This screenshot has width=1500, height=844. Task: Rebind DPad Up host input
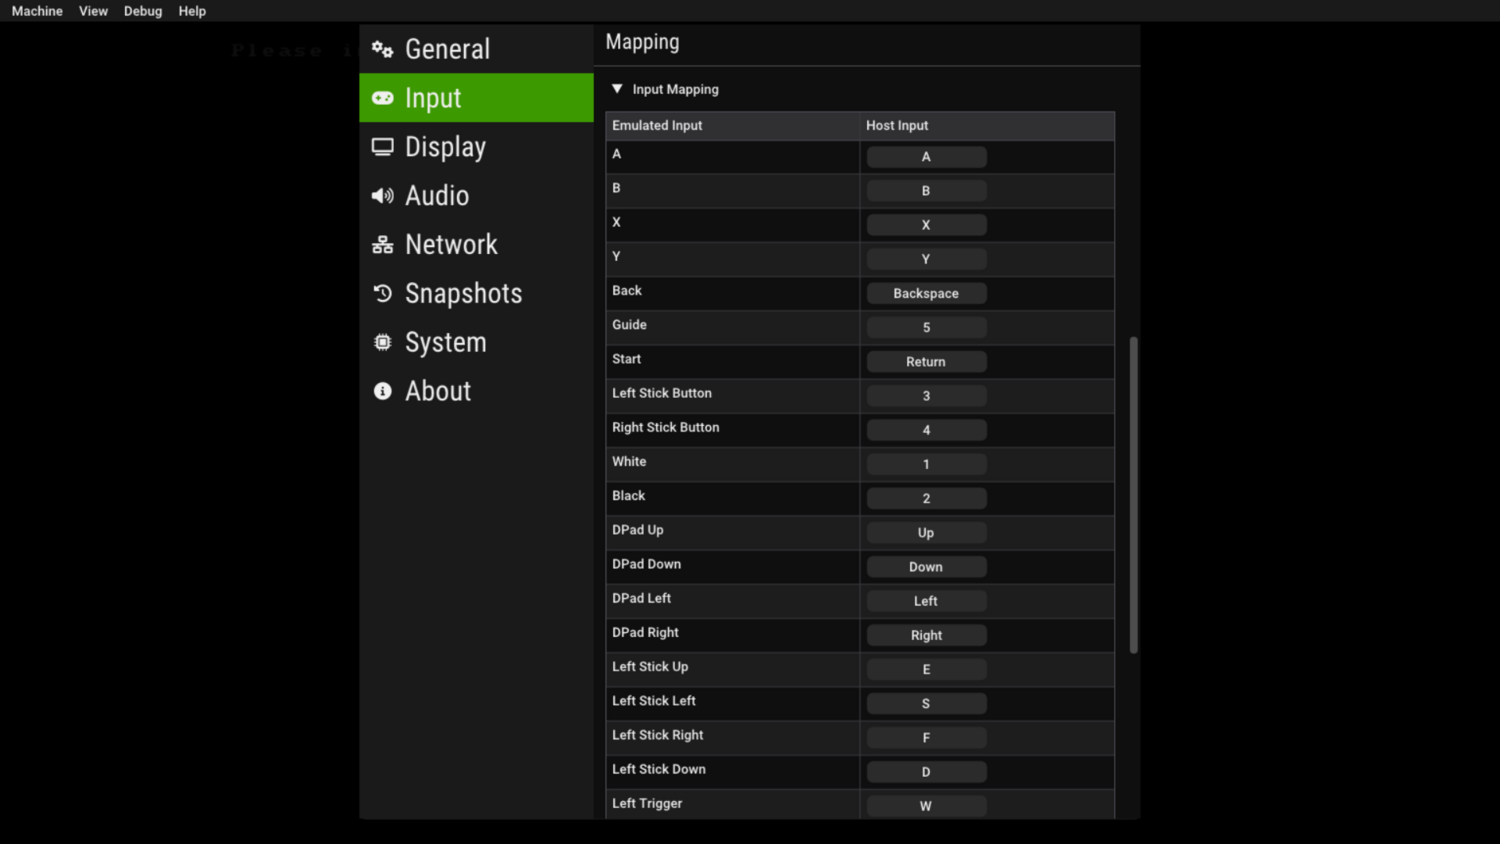tap(926, 533)
